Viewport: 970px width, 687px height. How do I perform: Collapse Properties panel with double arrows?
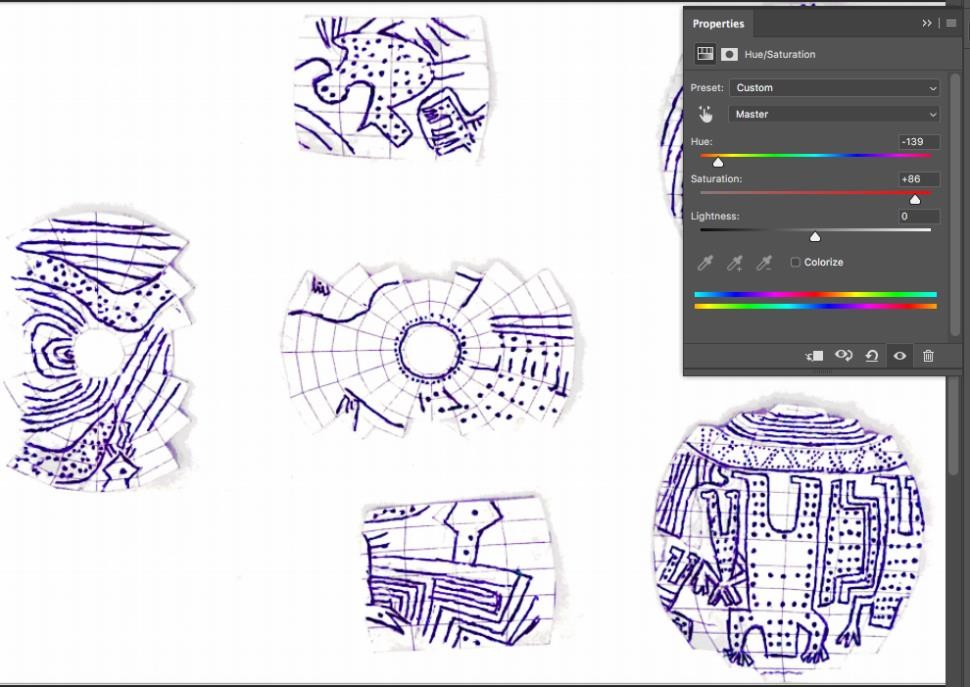[927, 23]
